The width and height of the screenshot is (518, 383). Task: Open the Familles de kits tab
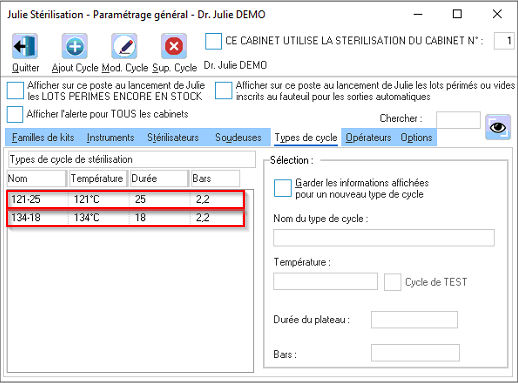(x=43, y=137)
